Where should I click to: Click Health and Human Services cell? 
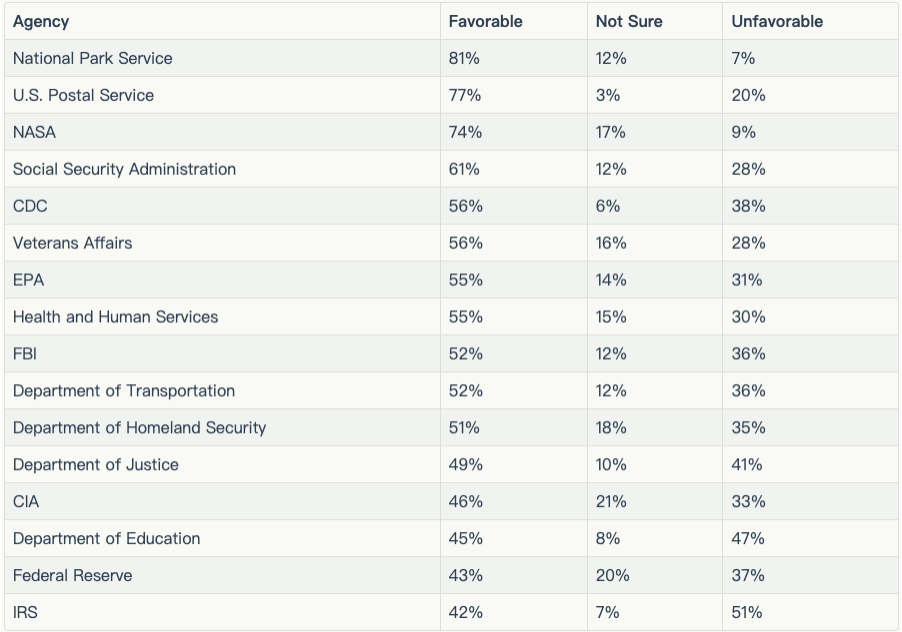(115, 317)
